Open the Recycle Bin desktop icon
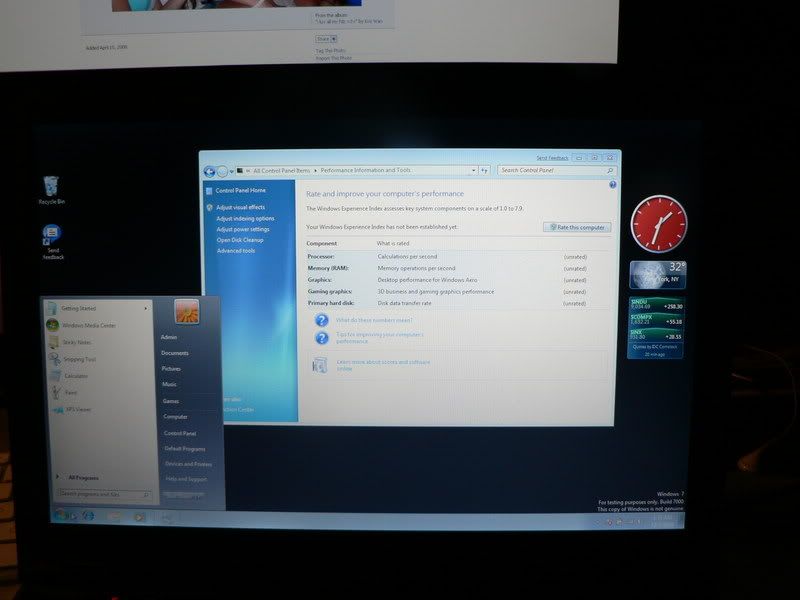Screen dimensions: 800x600 pos(51,190)
